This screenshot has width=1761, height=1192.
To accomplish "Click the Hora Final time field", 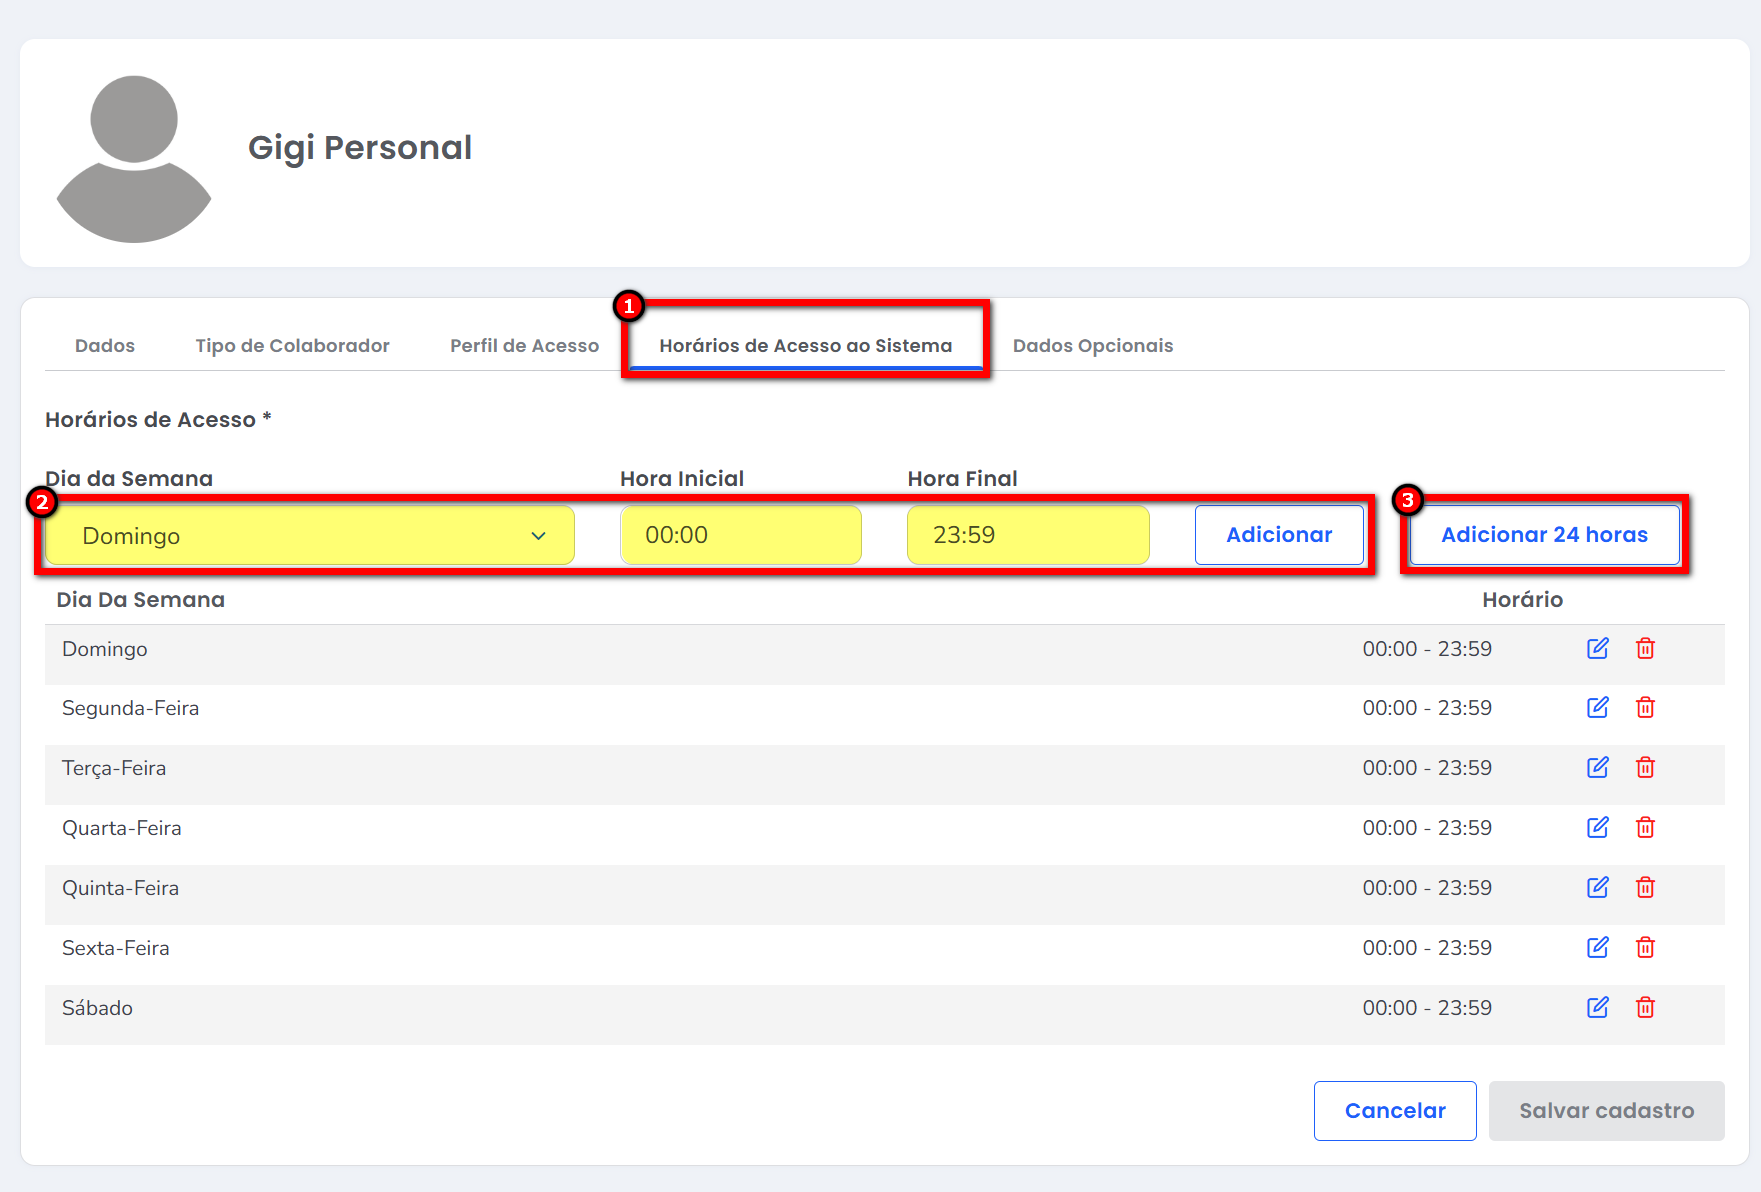I will coord(1027,536).
